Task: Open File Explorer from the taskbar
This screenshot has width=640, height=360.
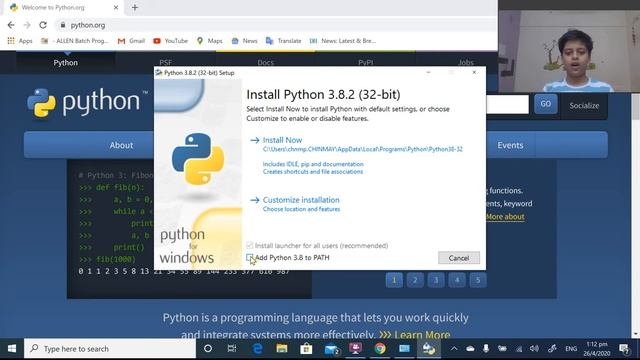Action: pos(282,349)
